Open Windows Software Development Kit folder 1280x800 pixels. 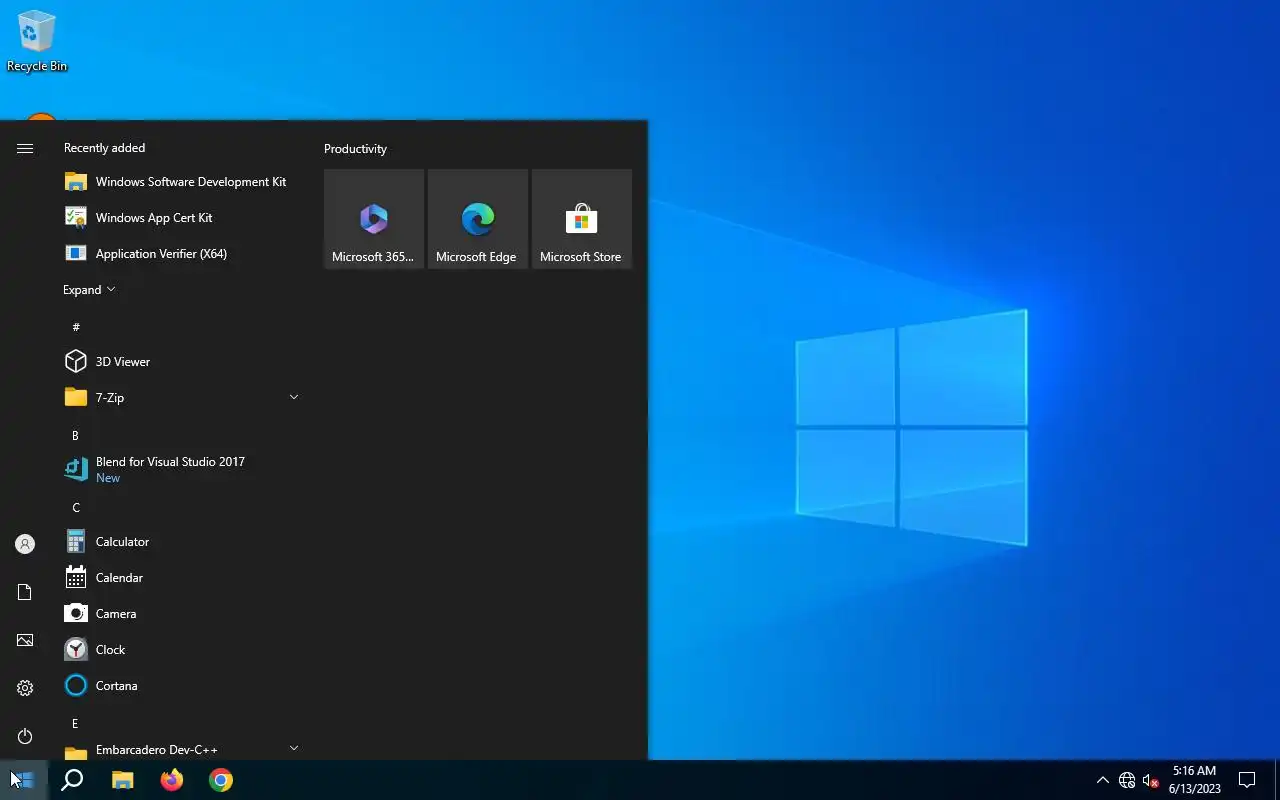tap(182, 182)
